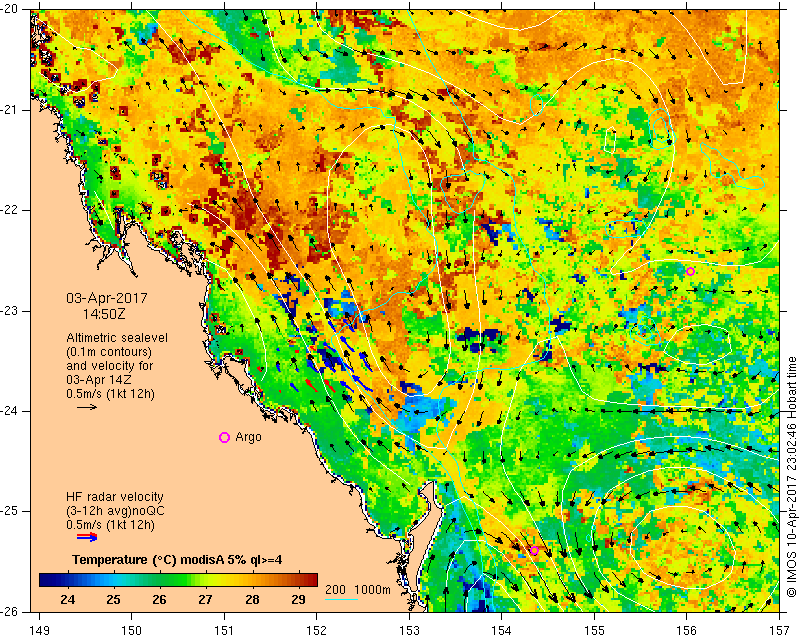Click the latitude axis label -20
Viewport: 800px width, 640px height.
pyautogui.click(x=11, y=9)
